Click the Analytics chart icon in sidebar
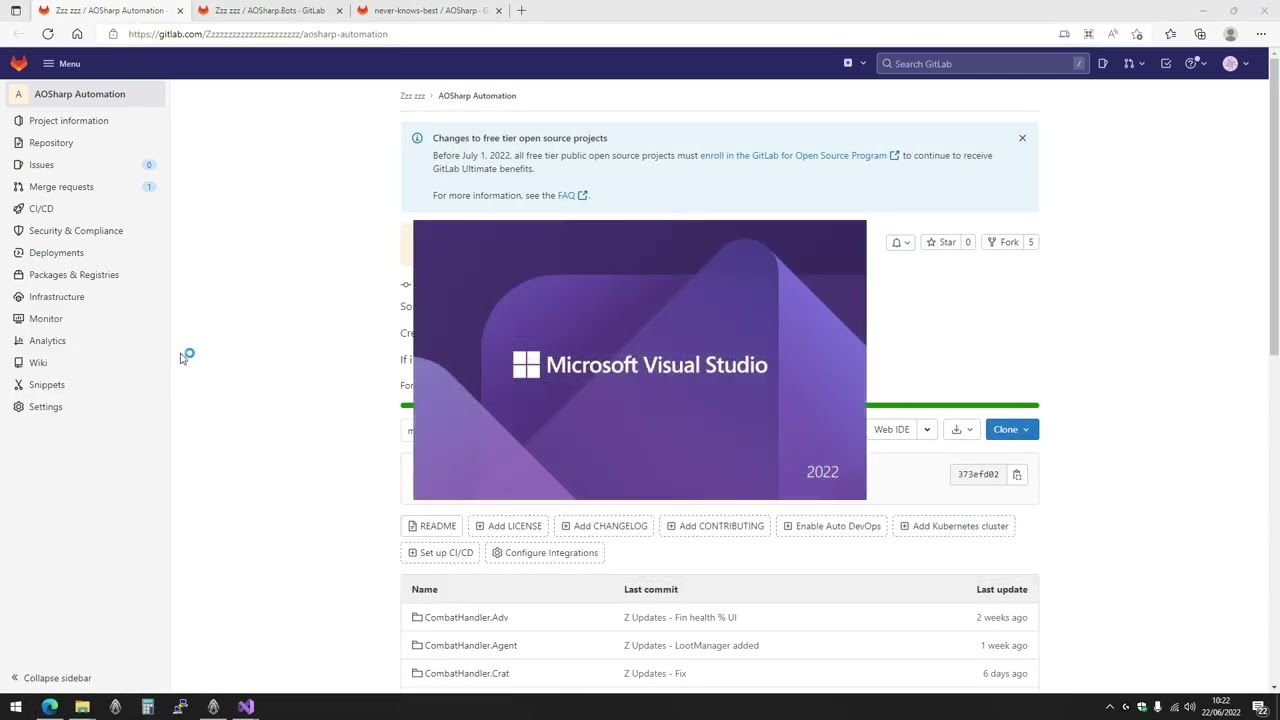 click(19, 341)
